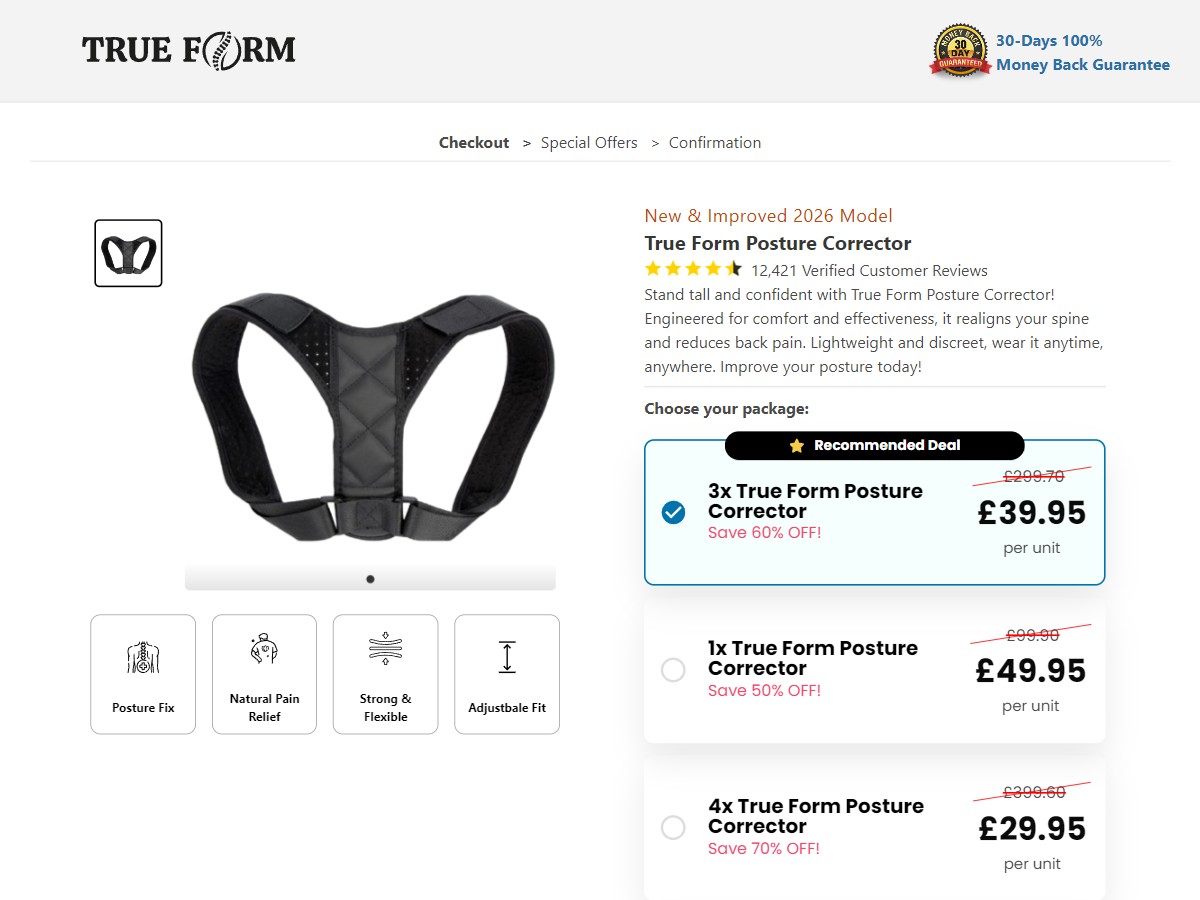Select the 1x Posture Corrector package
Screen dimensions: 1200x900
[674, 670]
